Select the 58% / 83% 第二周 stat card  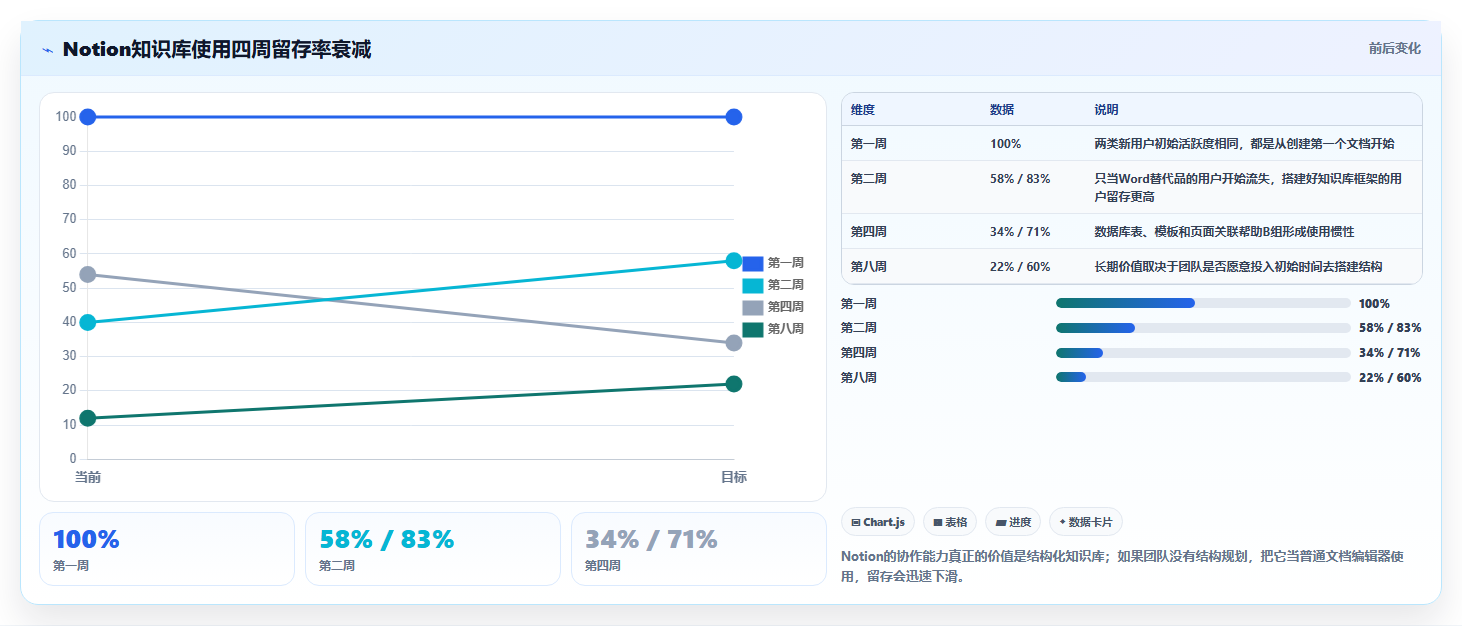(x=433, y=549)
